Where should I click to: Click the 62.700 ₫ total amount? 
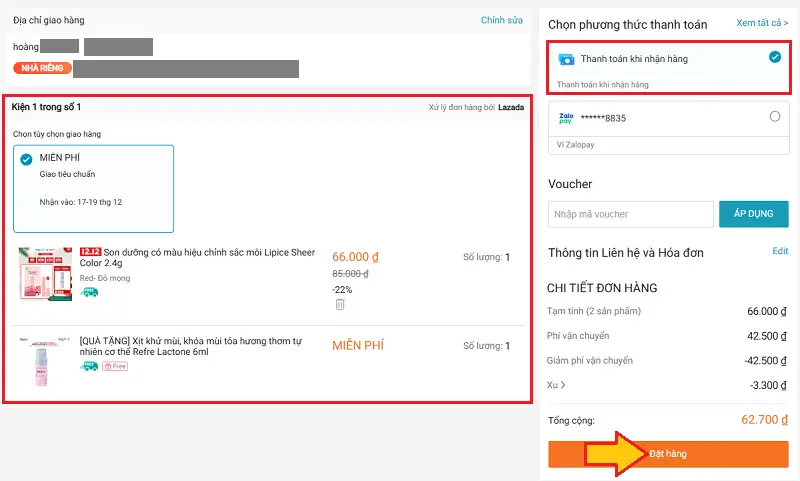[x=764, y=420]
